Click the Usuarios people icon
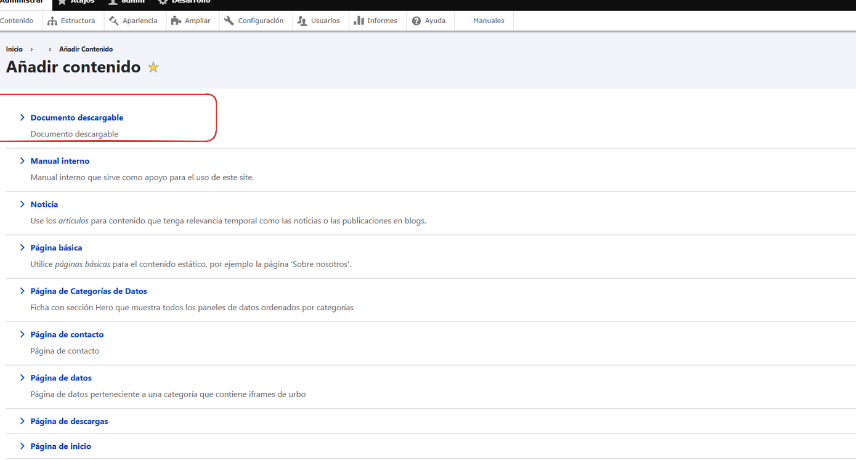The height and width of the screenshot is (460, 856). pos(302,21)
